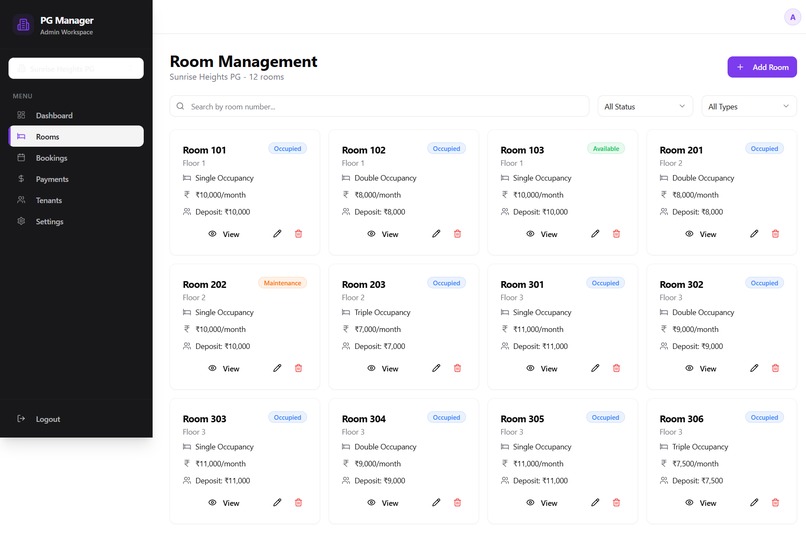Edit Room 203 with pencil icon

[x=436, y=368]
